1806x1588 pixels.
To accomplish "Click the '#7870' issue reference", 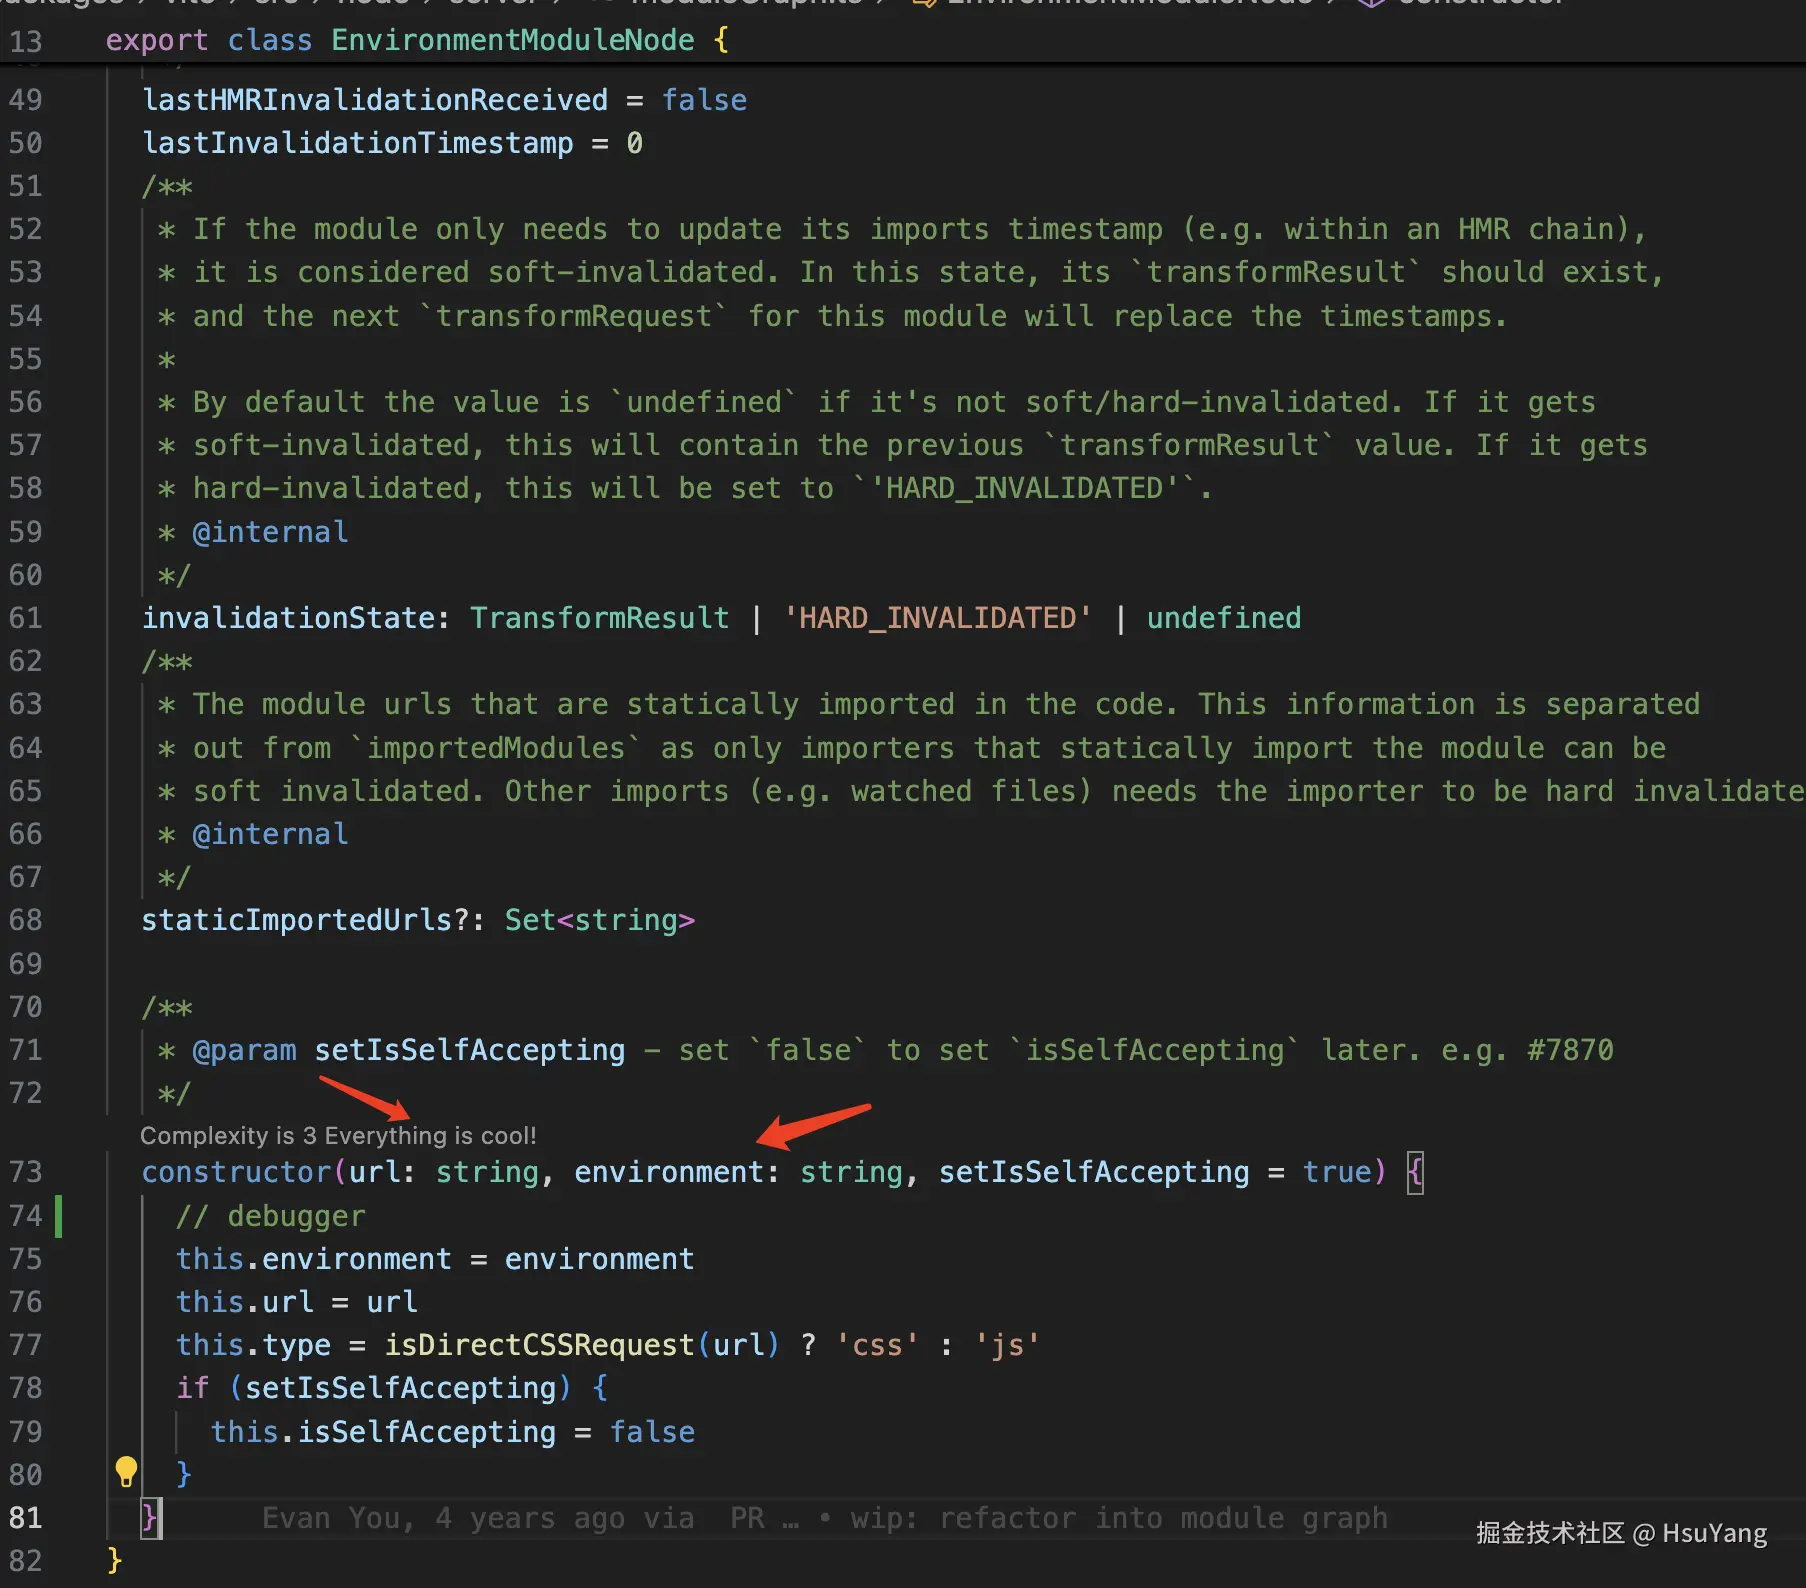I will pyautogui.click(x=1570, y=1050).
